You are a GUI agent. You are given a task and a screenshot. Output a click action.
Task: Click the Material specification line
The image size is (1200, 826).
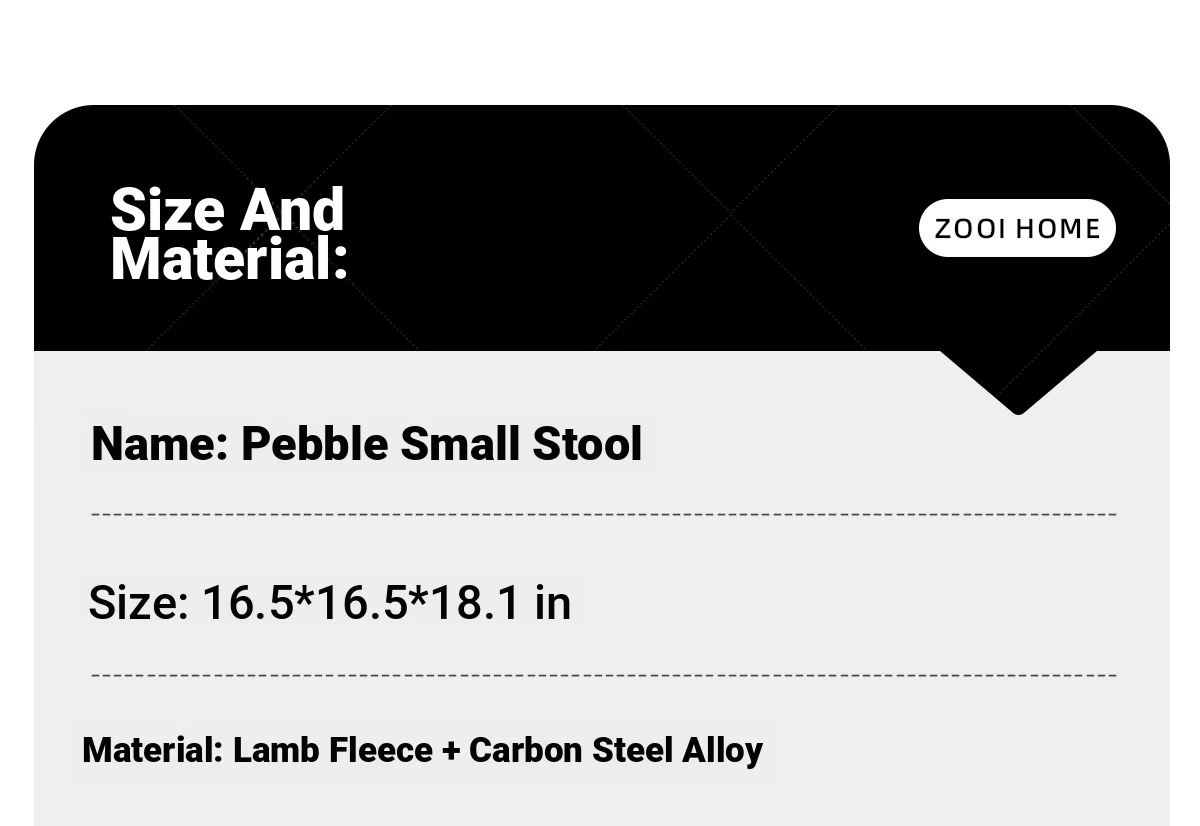(x=422, y=750)
